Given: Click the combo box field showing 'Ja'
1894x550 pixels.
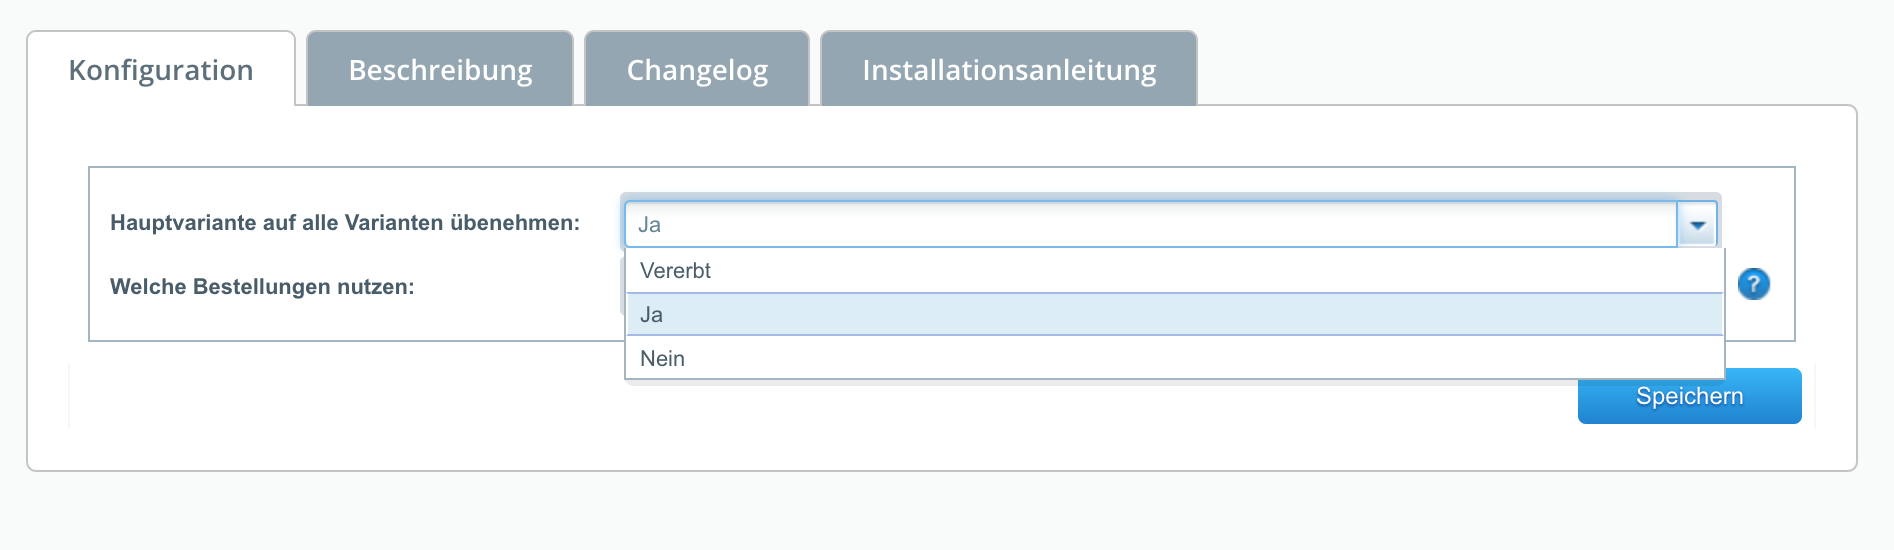Looking at the screenshot, I should (x=1150, y=225).
